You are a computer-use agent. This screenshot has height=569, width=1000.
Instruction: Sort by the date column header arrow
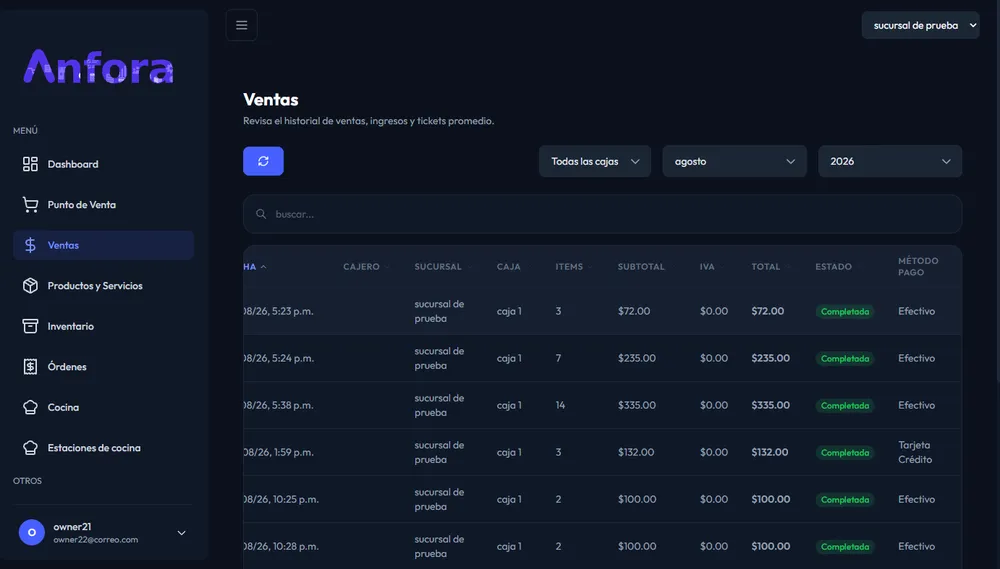(x=263, y=267)
